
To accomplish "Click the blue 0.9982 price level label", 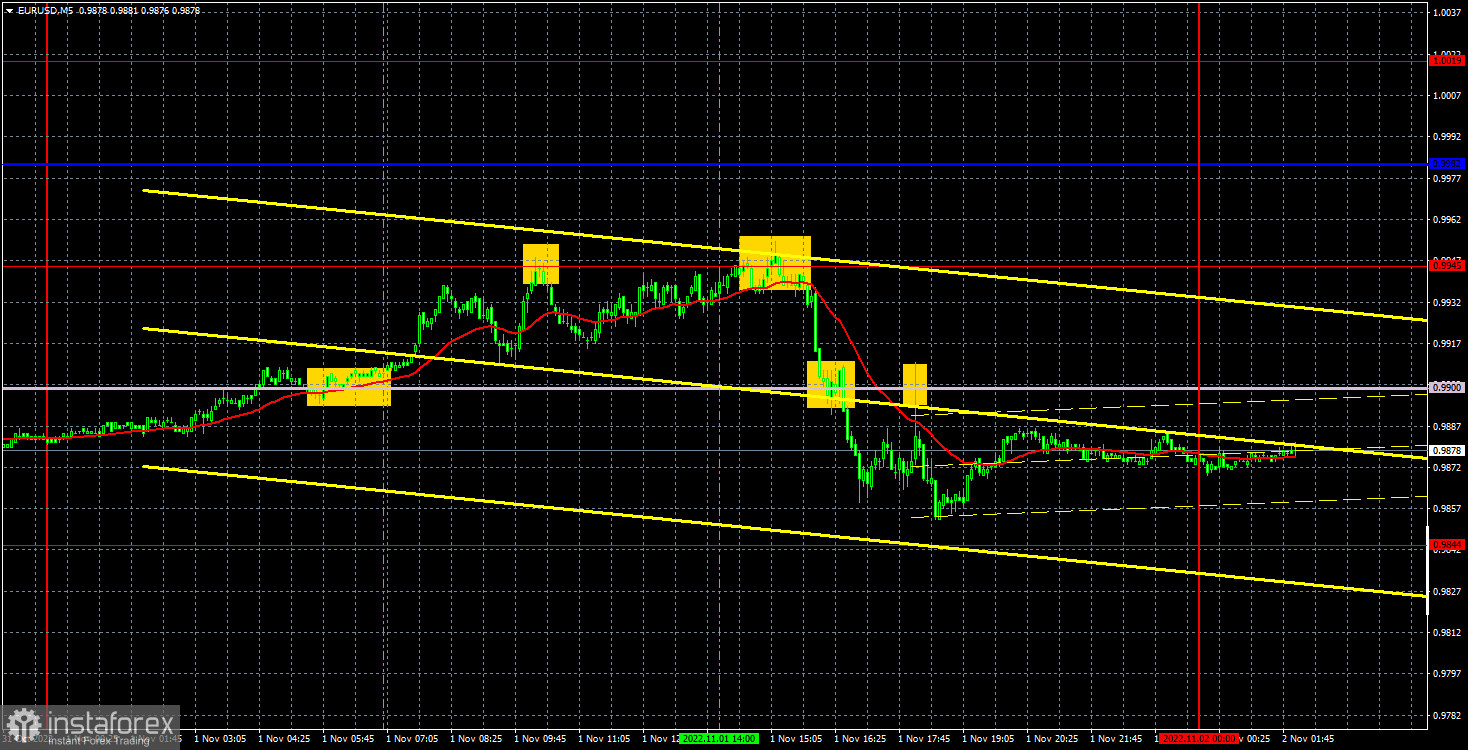I will (1448, 164).
